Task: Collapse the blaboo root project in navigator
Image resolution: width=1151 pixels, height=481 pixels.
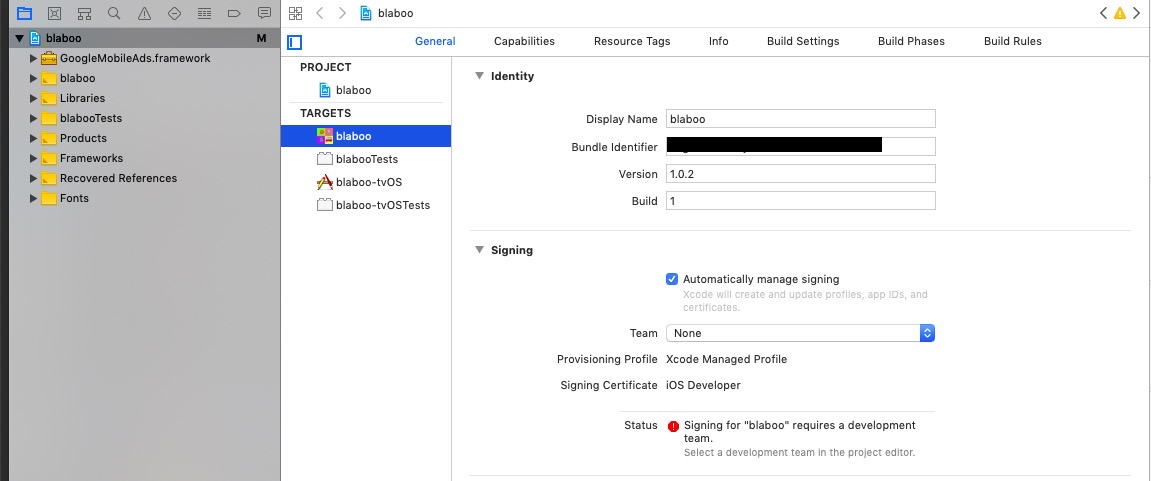Action: click(20, 38)
